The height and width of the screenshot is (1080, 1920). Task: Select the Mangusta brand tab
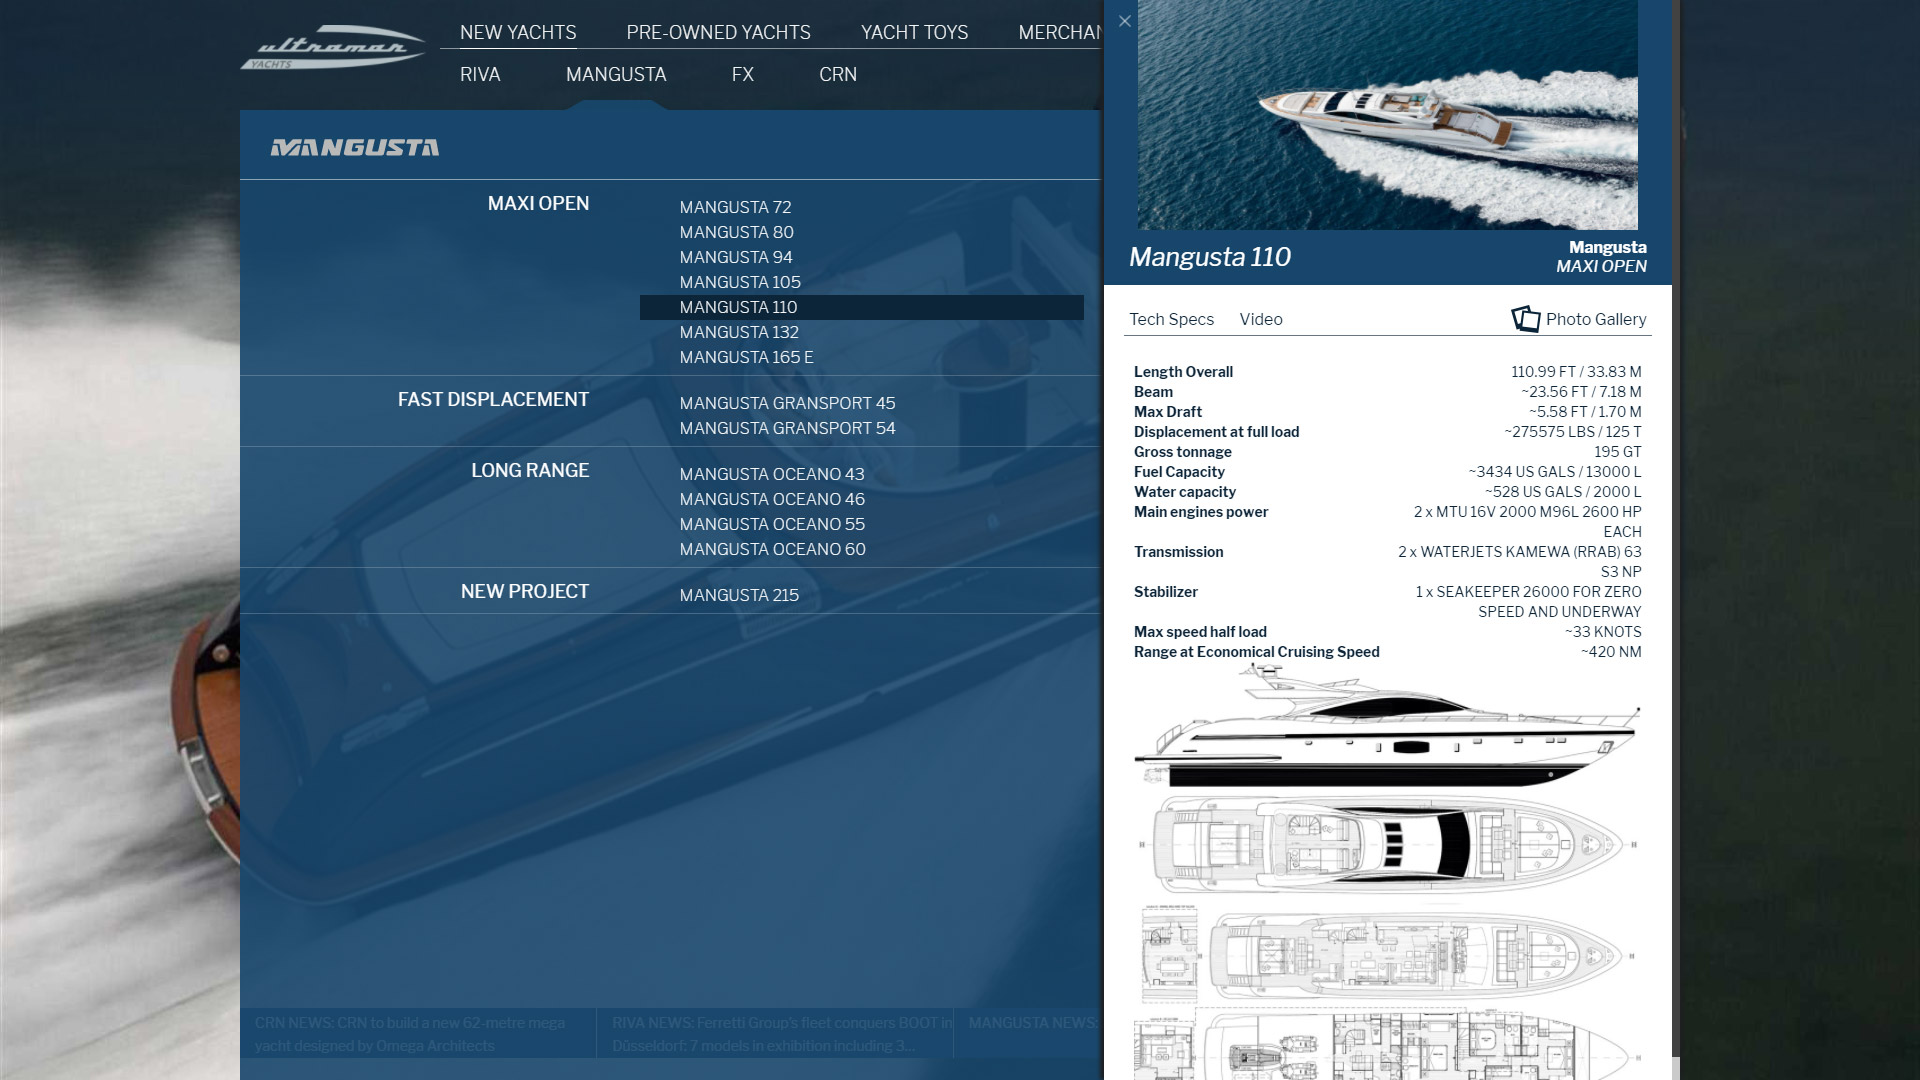coord(616,74)
